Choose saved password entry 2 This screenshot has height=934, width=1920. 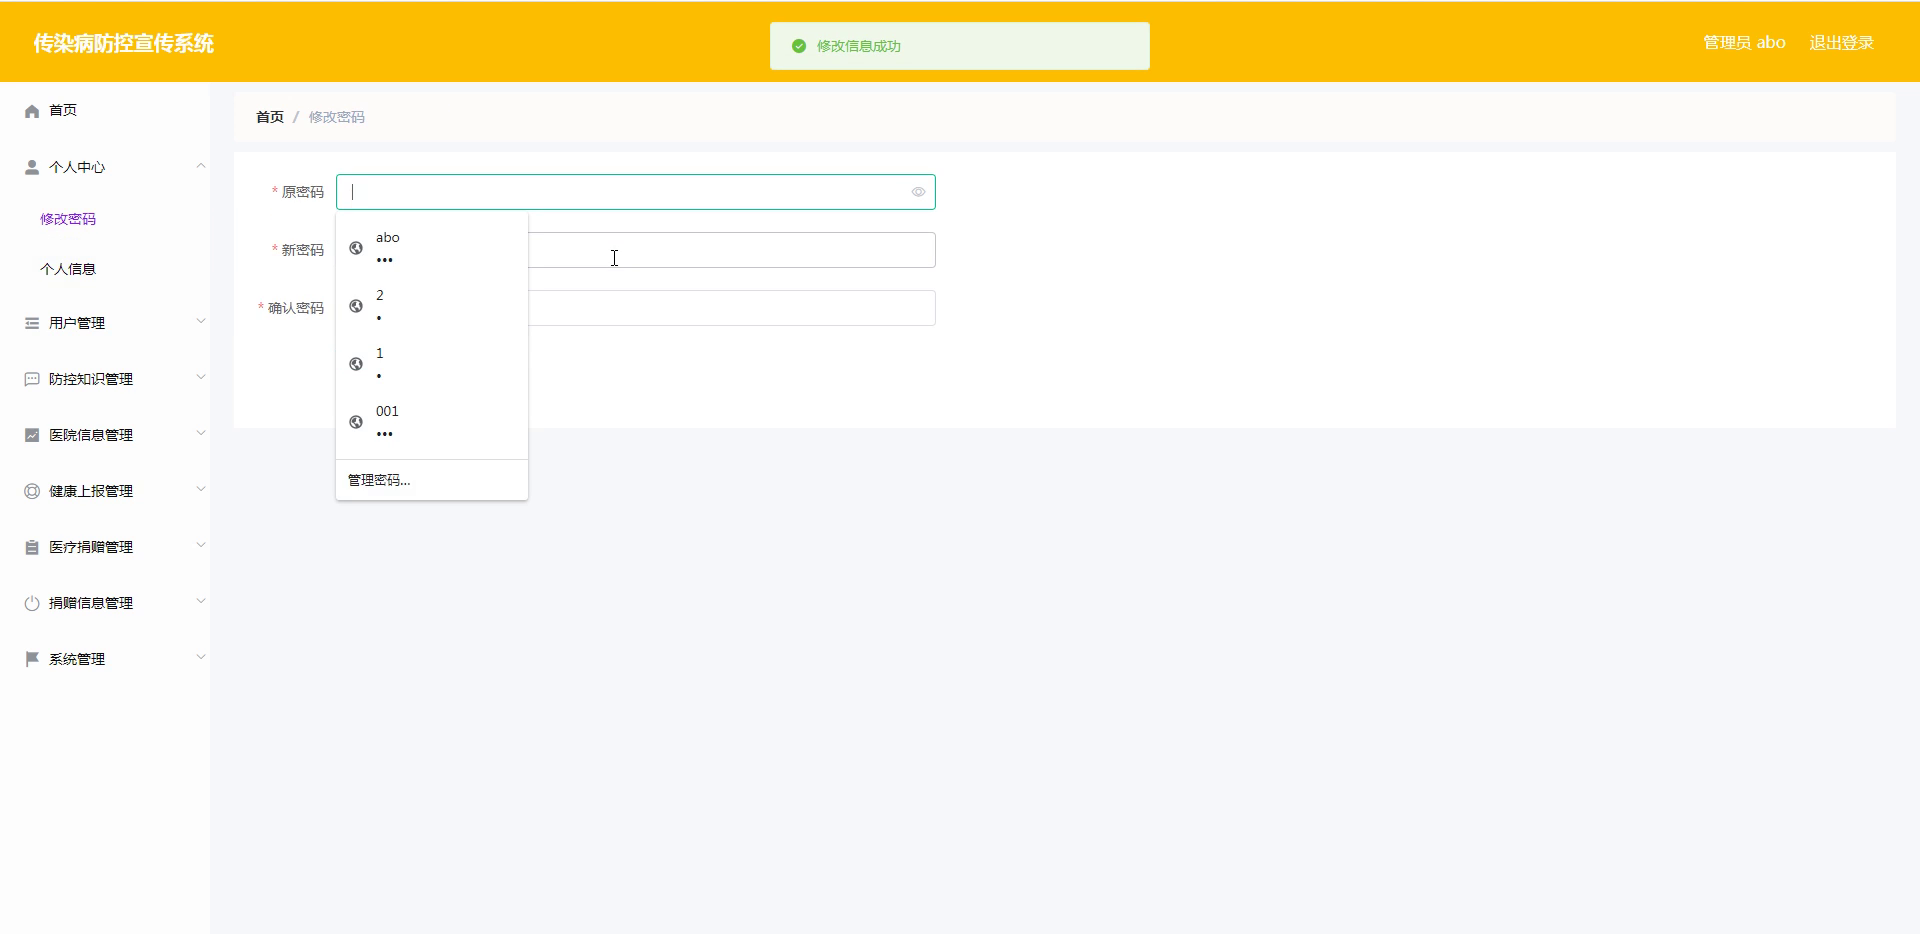click(432, 306)
